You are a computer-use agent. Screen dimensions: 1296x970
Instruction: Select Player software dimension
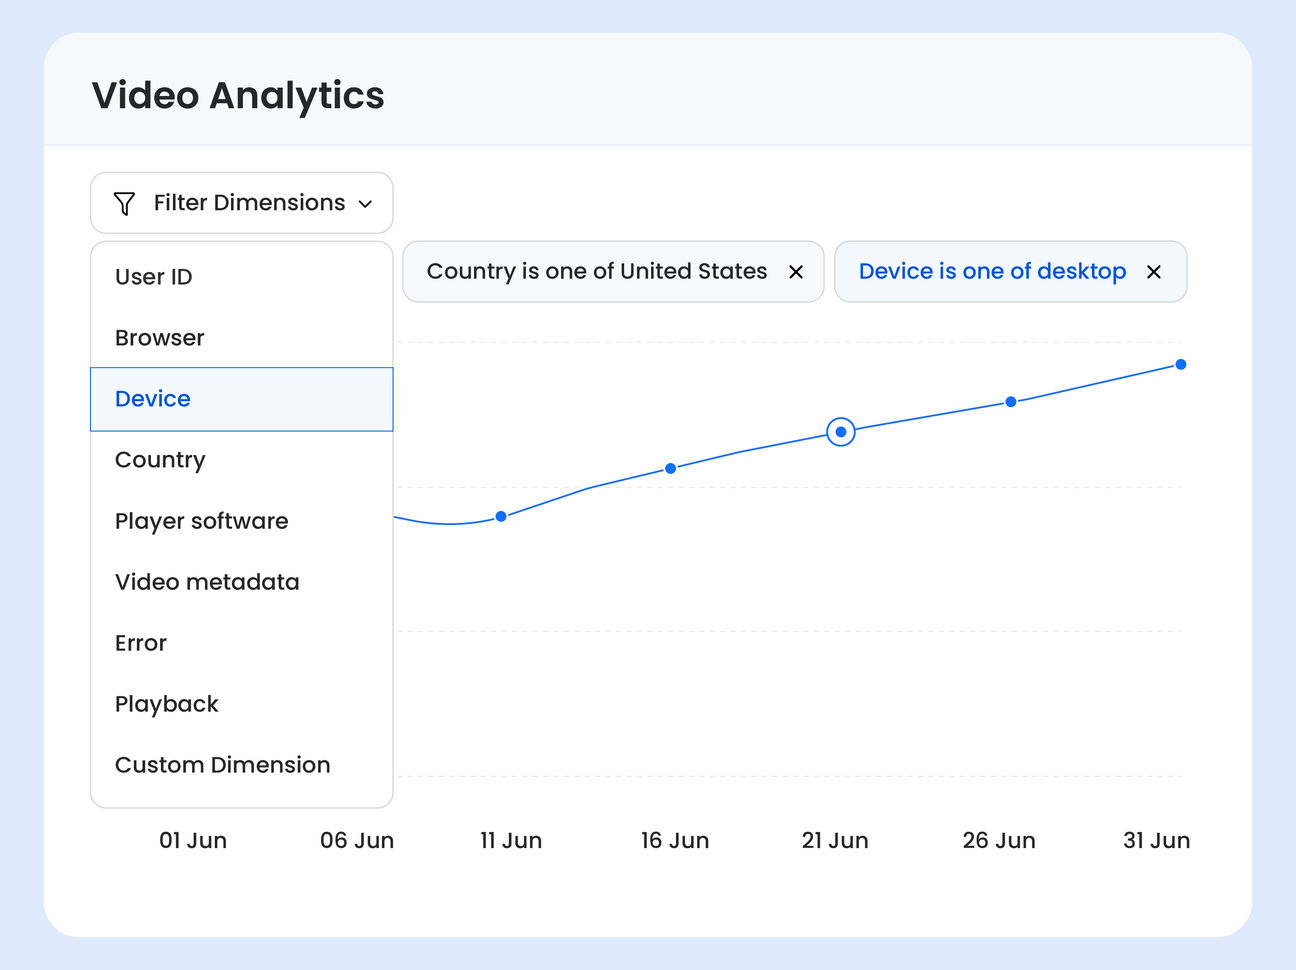[x=242, y=521]
